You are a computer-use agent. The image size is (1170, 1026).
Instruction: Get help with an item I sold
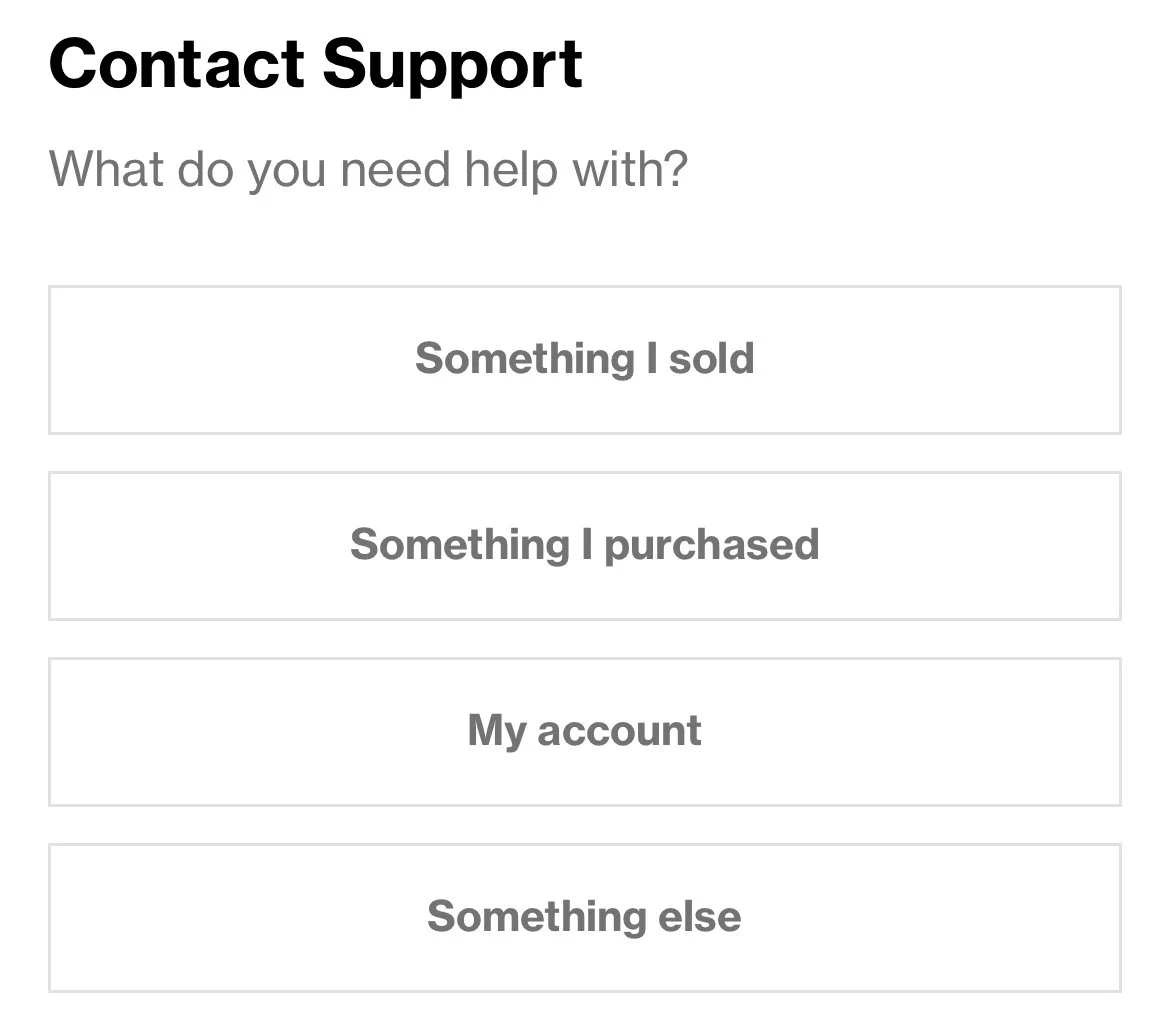[585, 360]
